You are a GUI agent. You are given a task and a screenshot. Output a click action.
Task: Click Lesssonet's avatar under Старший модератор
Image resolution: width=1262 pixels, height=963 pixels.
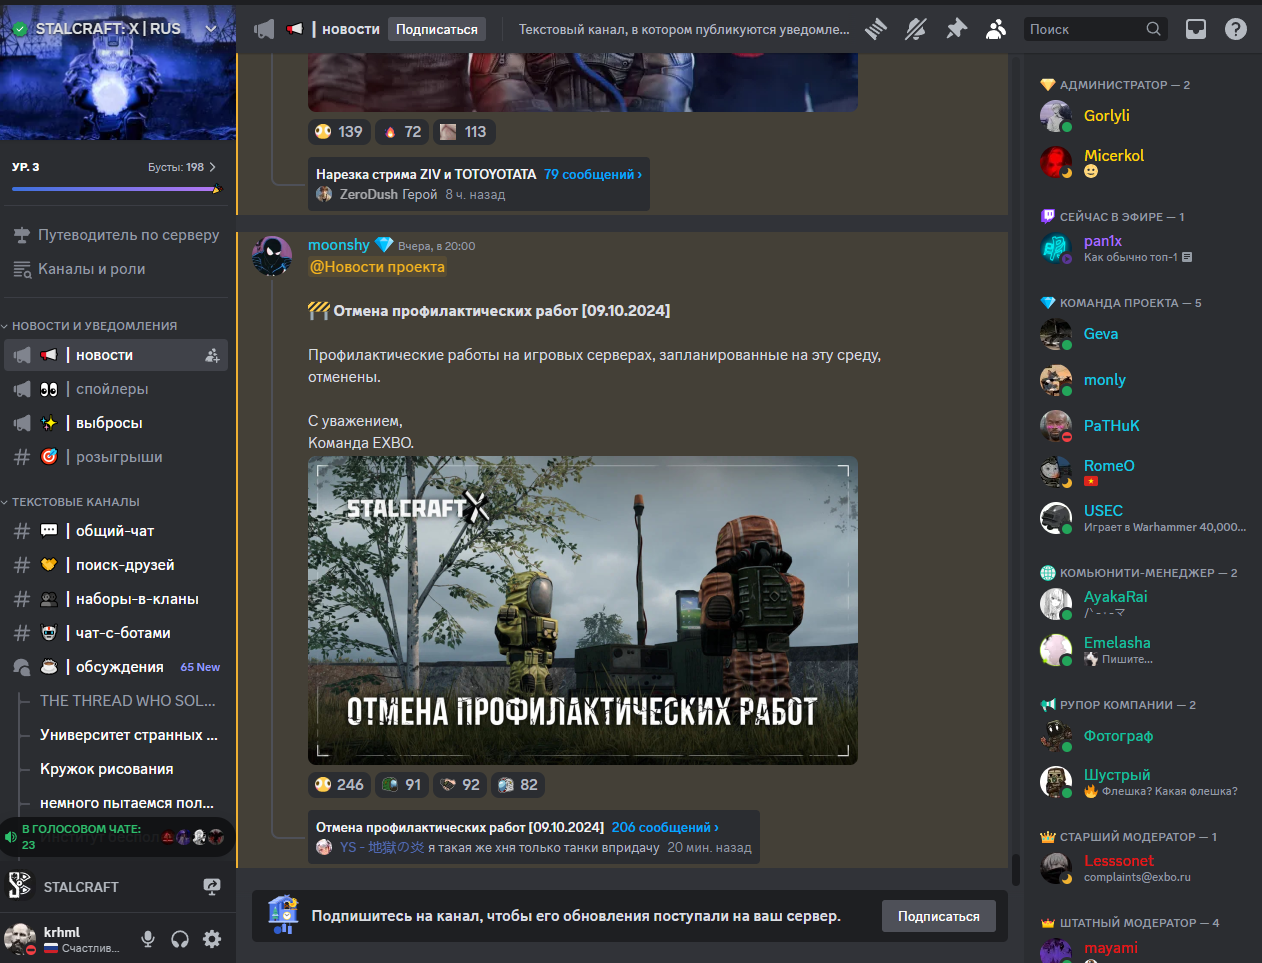pyautogui.click(x=1056, y=868)
